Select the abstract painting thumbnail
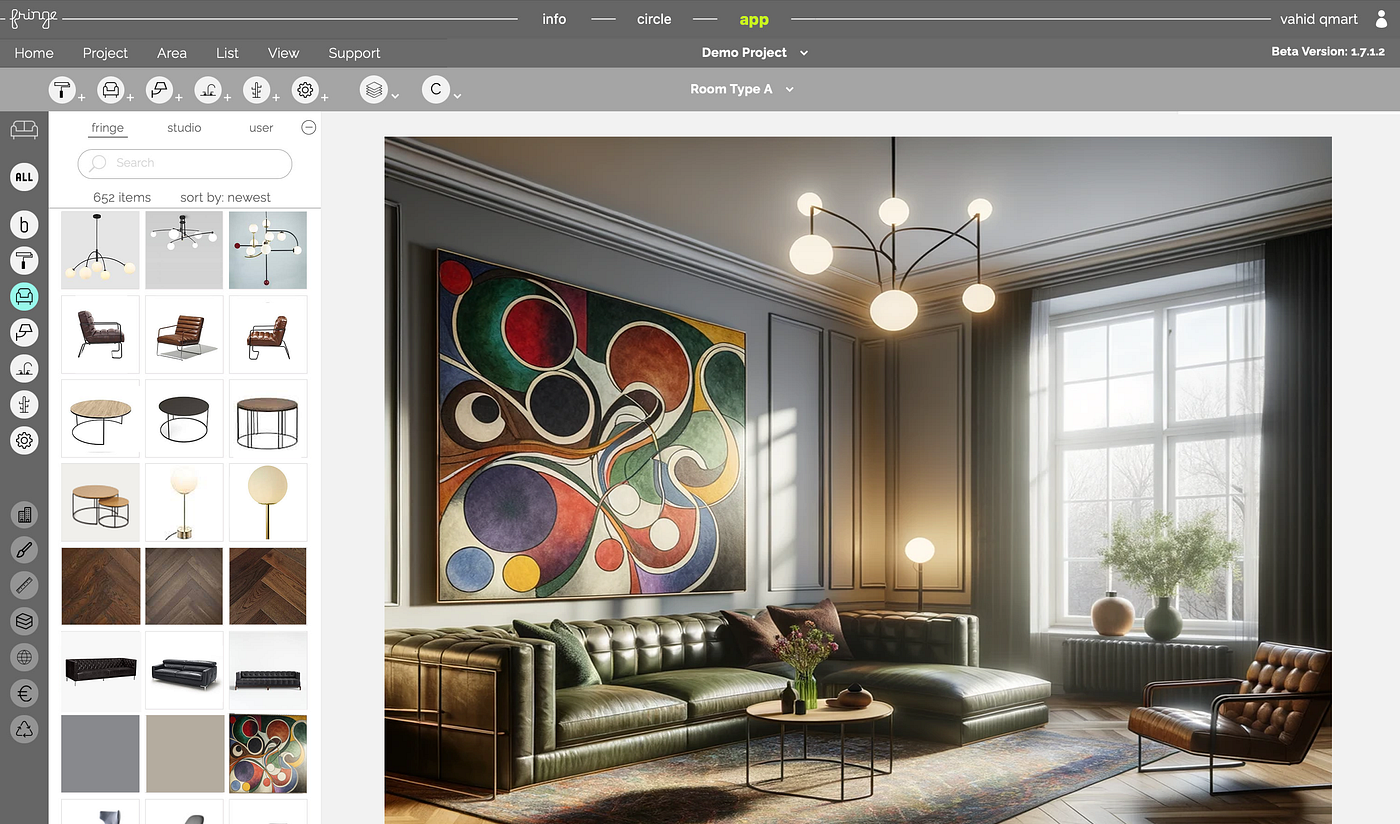This screenshot has width=1400, height=824. point(268,754)
